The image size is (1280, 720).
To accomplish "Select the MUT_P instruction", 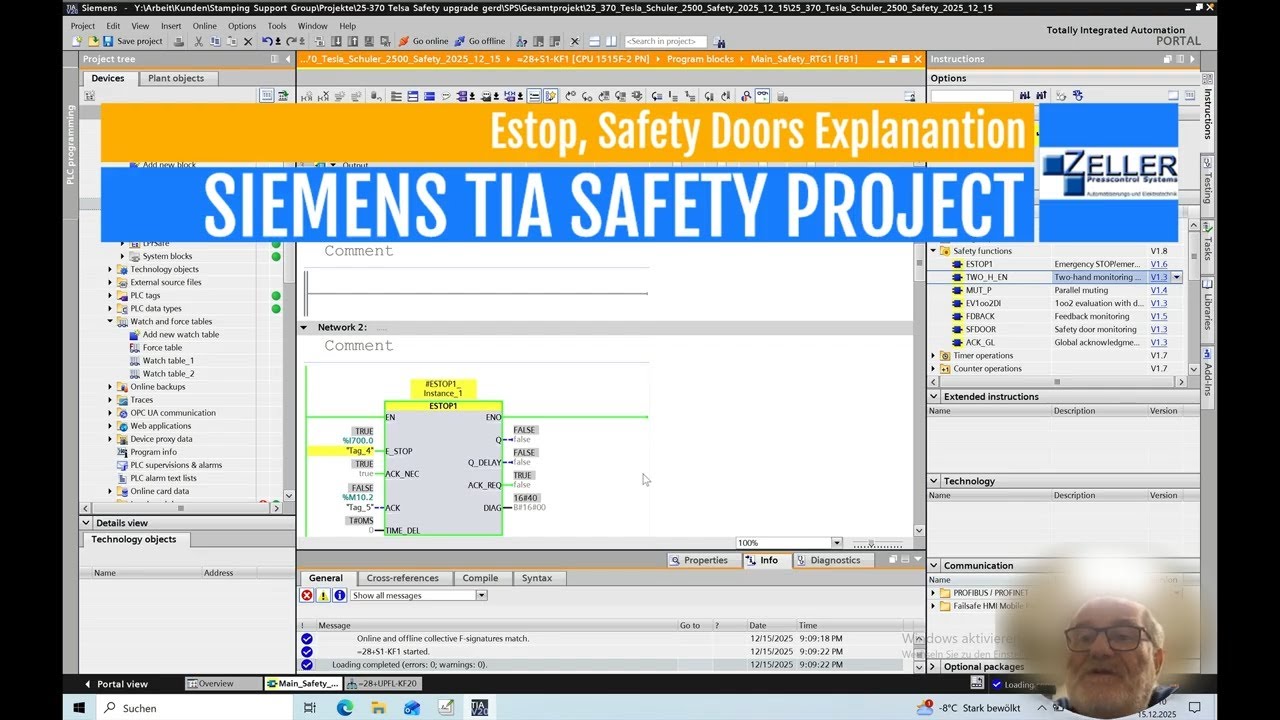I will (x=978, y=290).
